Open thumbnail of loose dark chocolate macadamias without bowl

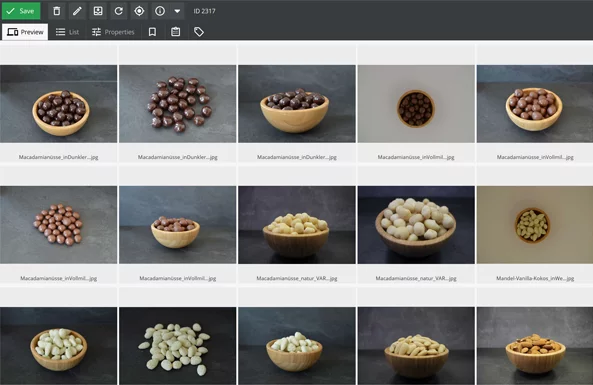tap(178, 104)
